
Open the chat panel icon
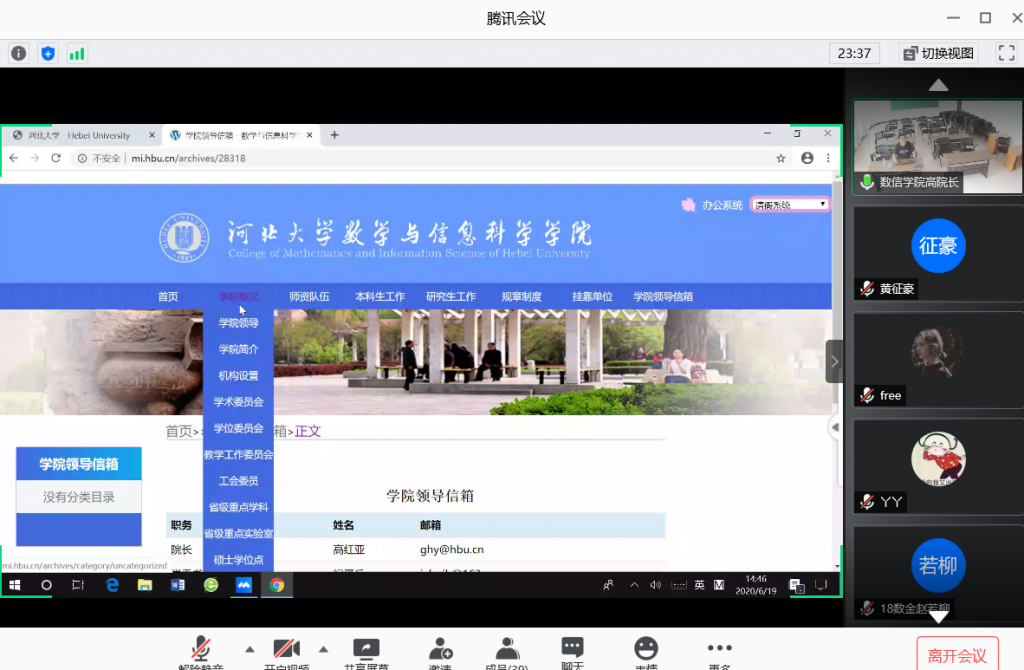point(572,648)
